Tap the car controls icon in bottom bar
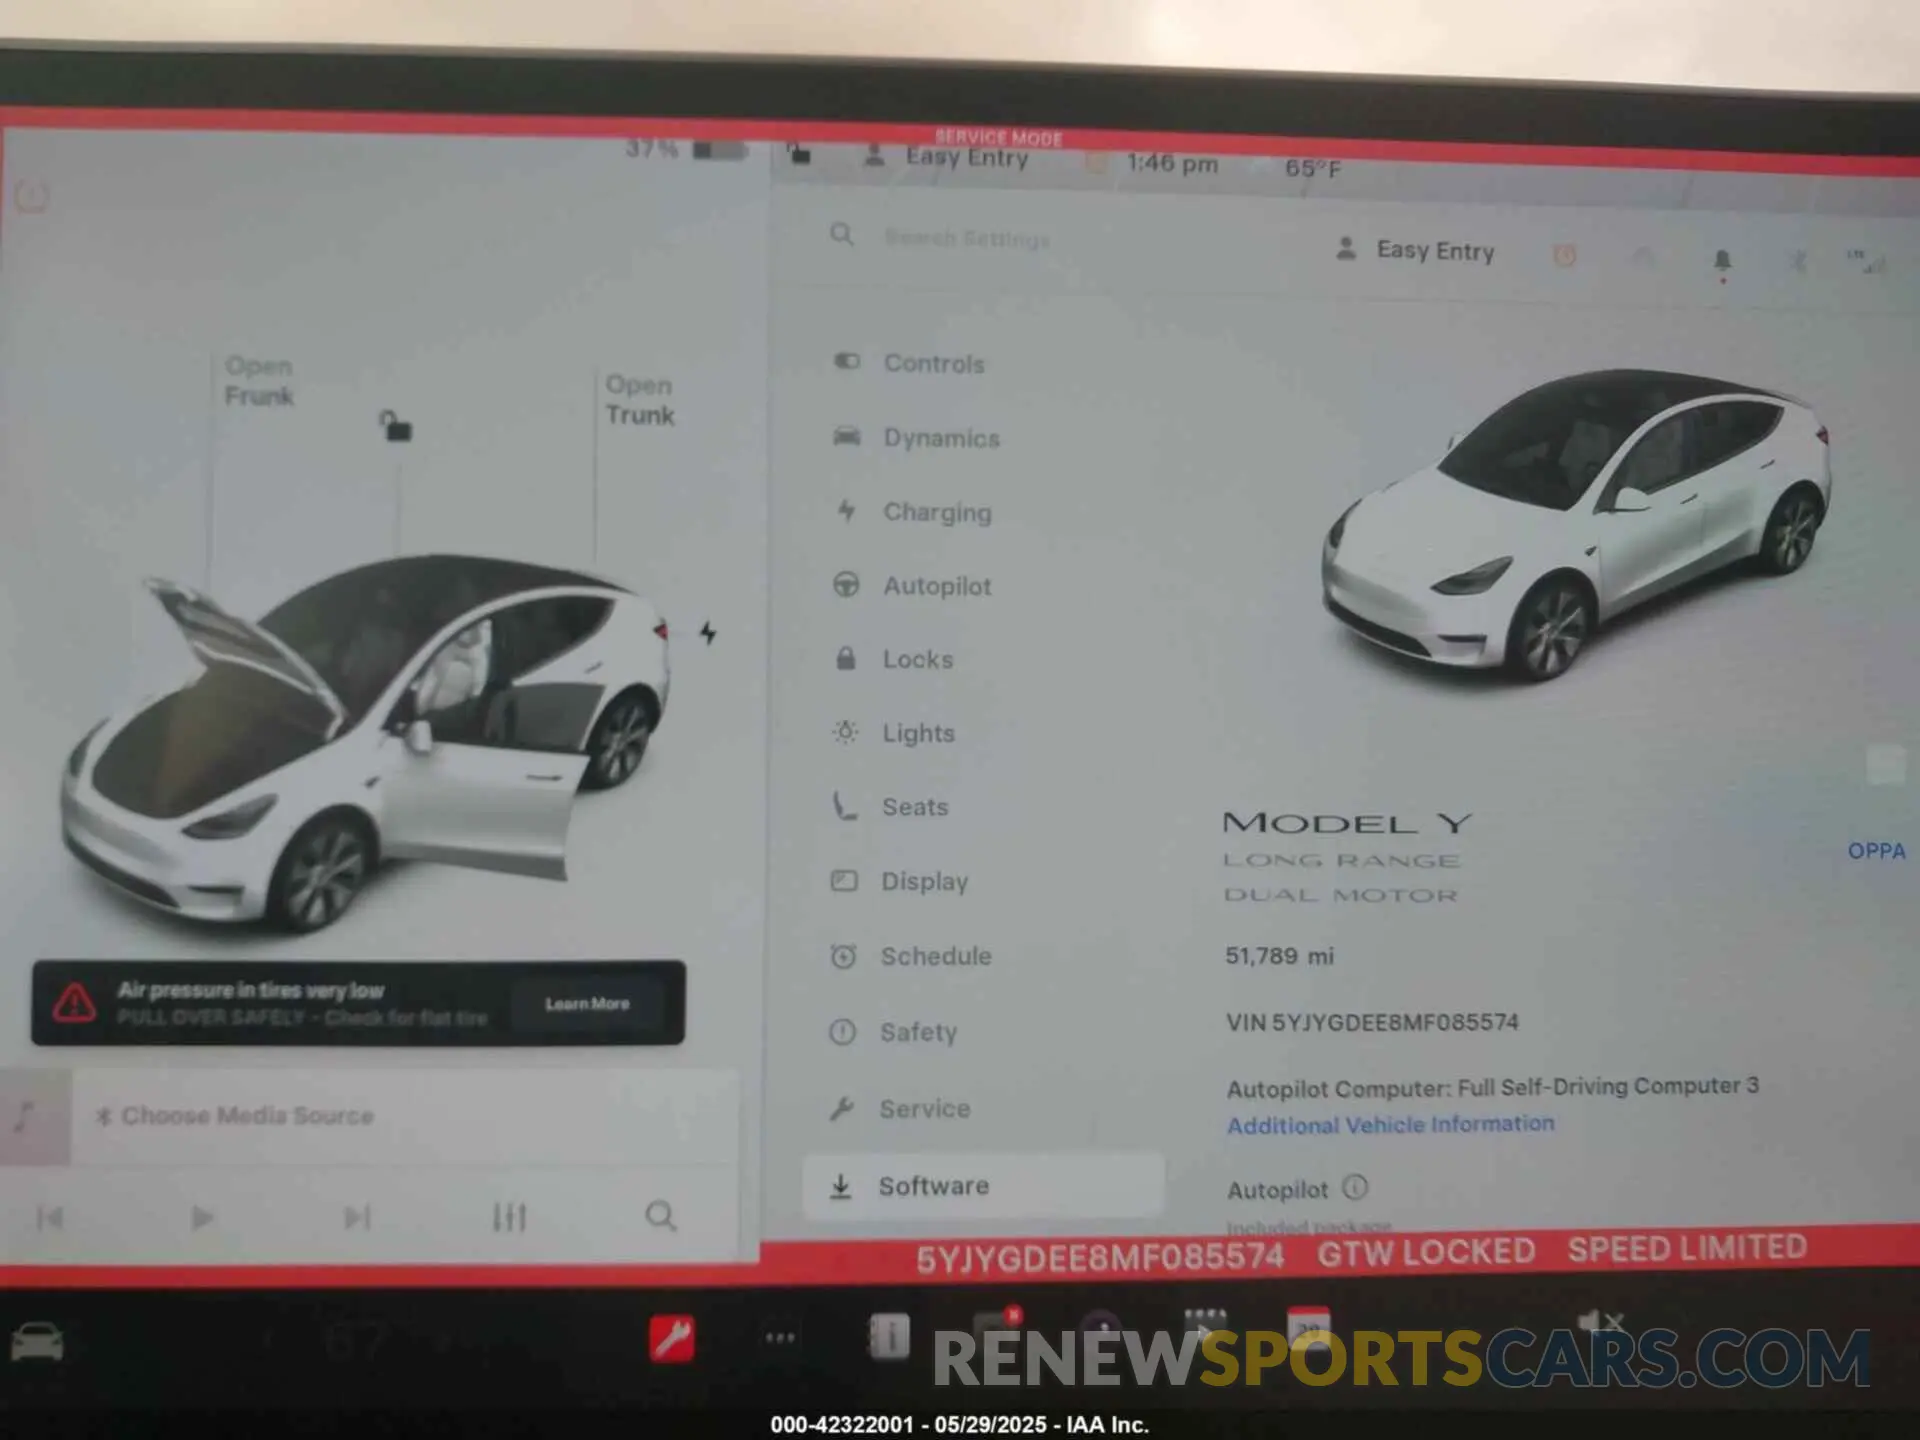 pos(37,1342)
